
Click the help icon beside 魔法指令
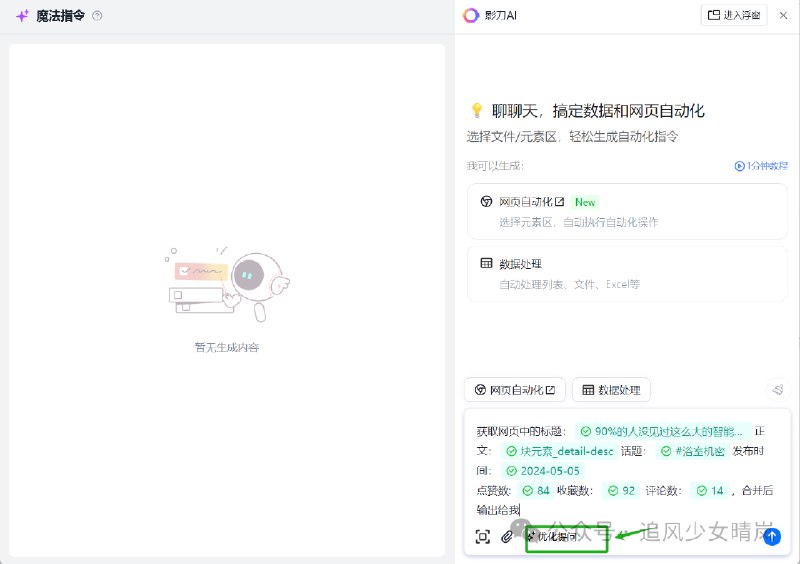[97, 16]
